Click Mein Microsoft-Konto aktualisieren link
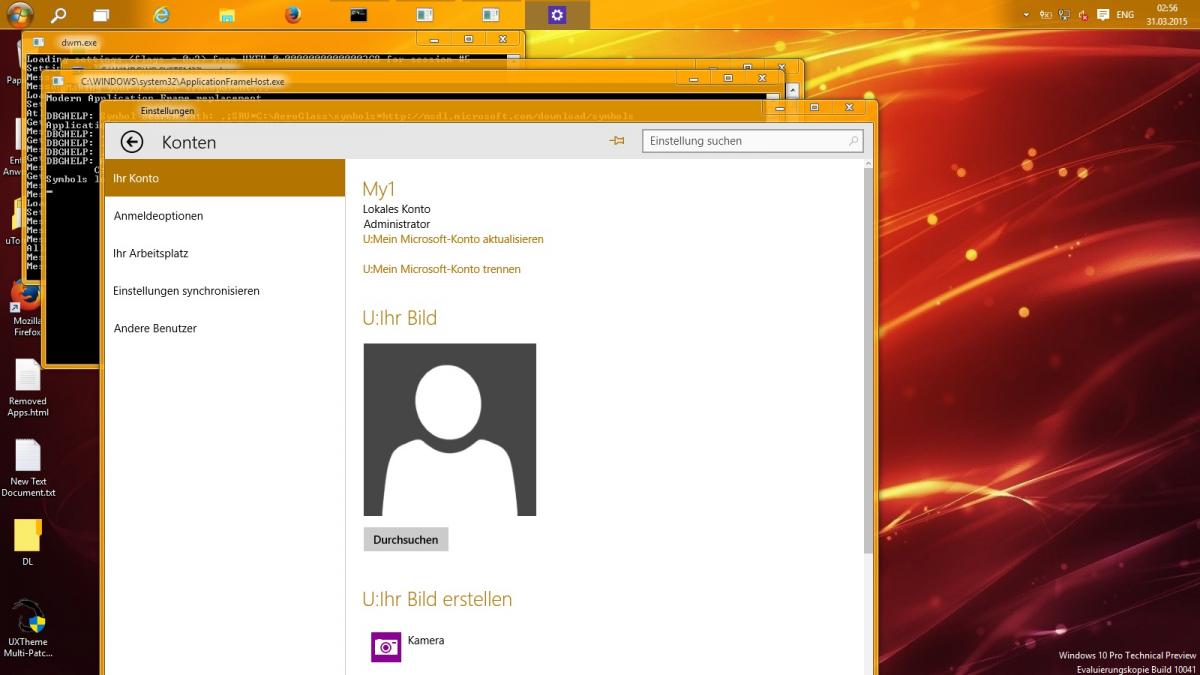This screenshot has width=1200, height=675. [453, 239]
